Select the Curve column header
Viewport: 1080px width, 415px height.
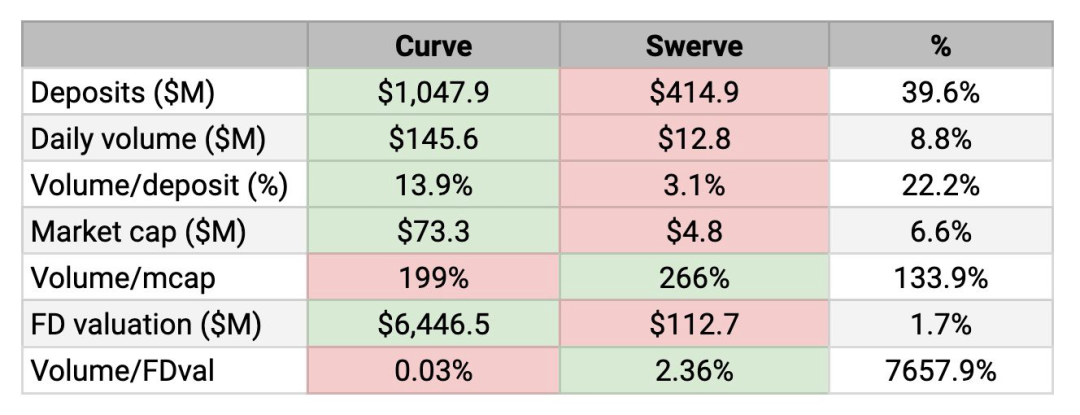(433, 45)
